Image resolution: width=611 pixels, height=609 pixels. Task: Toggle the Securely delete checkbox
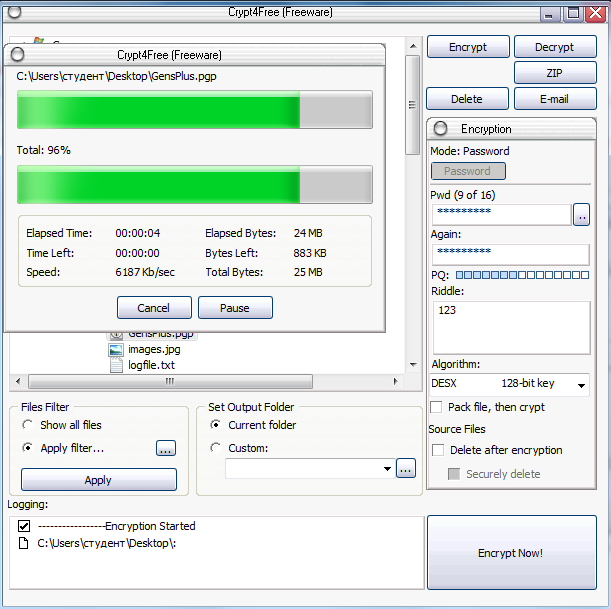tap(454, 474)
